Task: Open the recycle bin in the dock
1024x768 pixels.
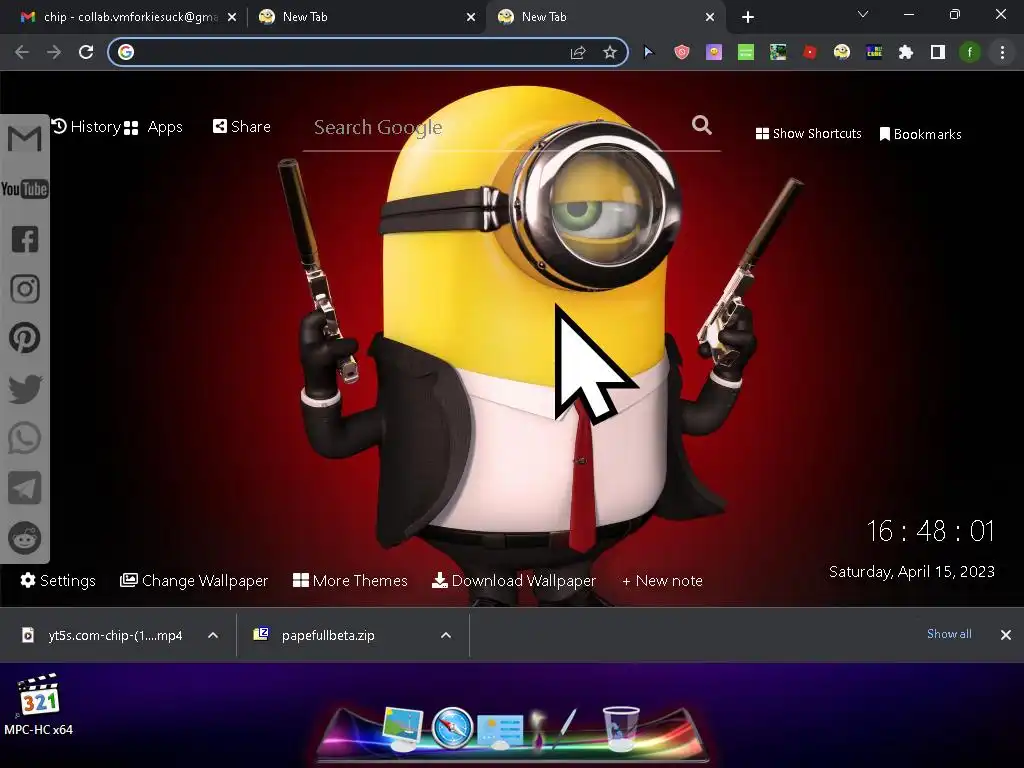Action: click(x=620, y=728)
